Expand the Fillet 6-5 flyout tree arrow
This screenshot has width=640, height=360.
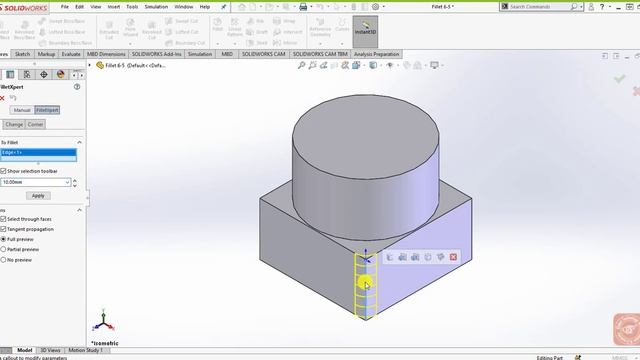(90, 65)
